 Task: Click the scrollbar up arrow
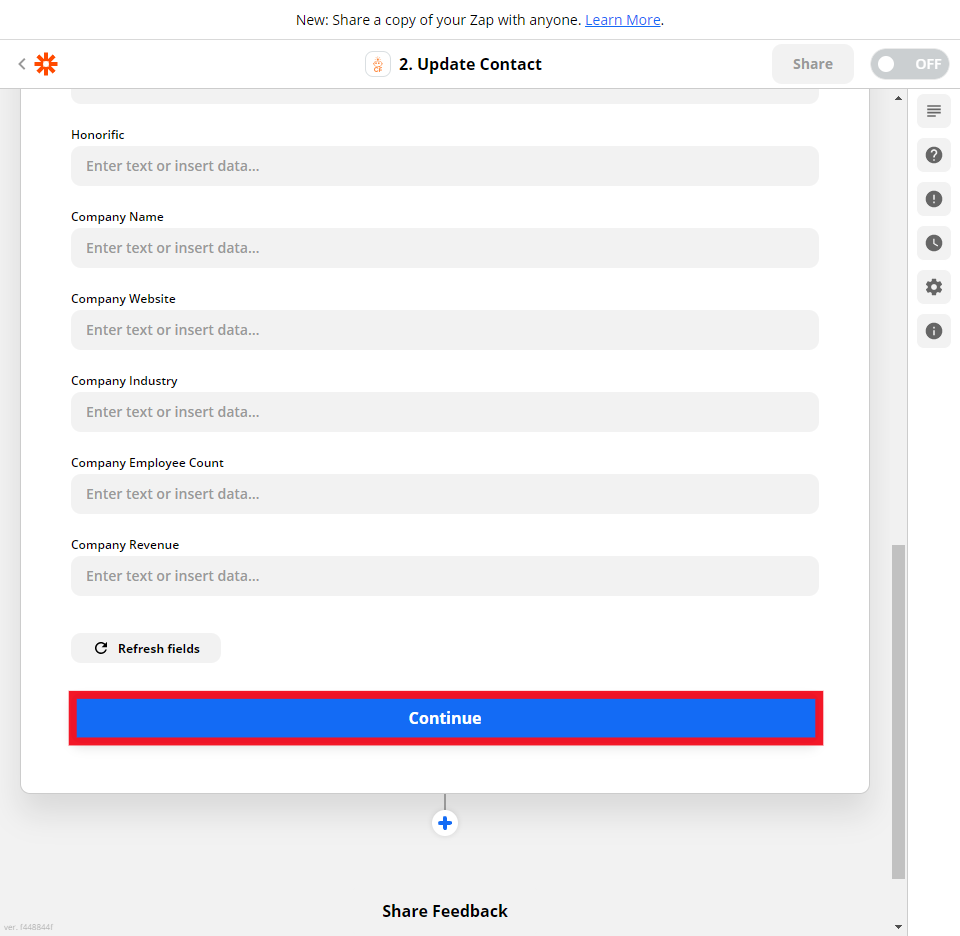pyautogui.click(x=898, y=98)
